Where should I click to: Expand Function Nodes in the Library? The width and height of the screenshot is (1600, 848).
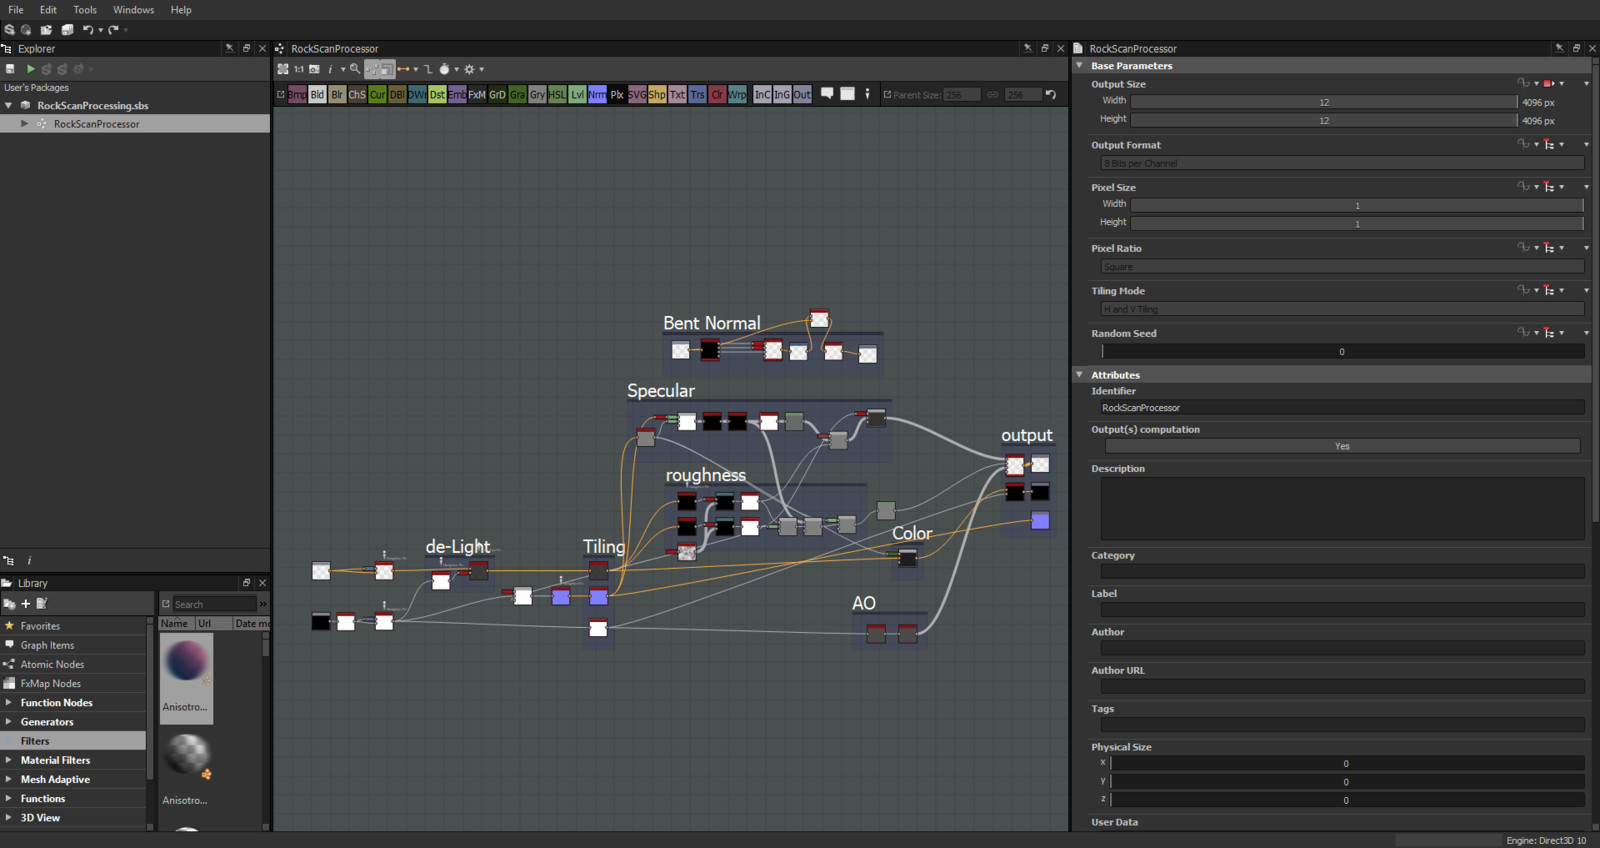point(9,702)
